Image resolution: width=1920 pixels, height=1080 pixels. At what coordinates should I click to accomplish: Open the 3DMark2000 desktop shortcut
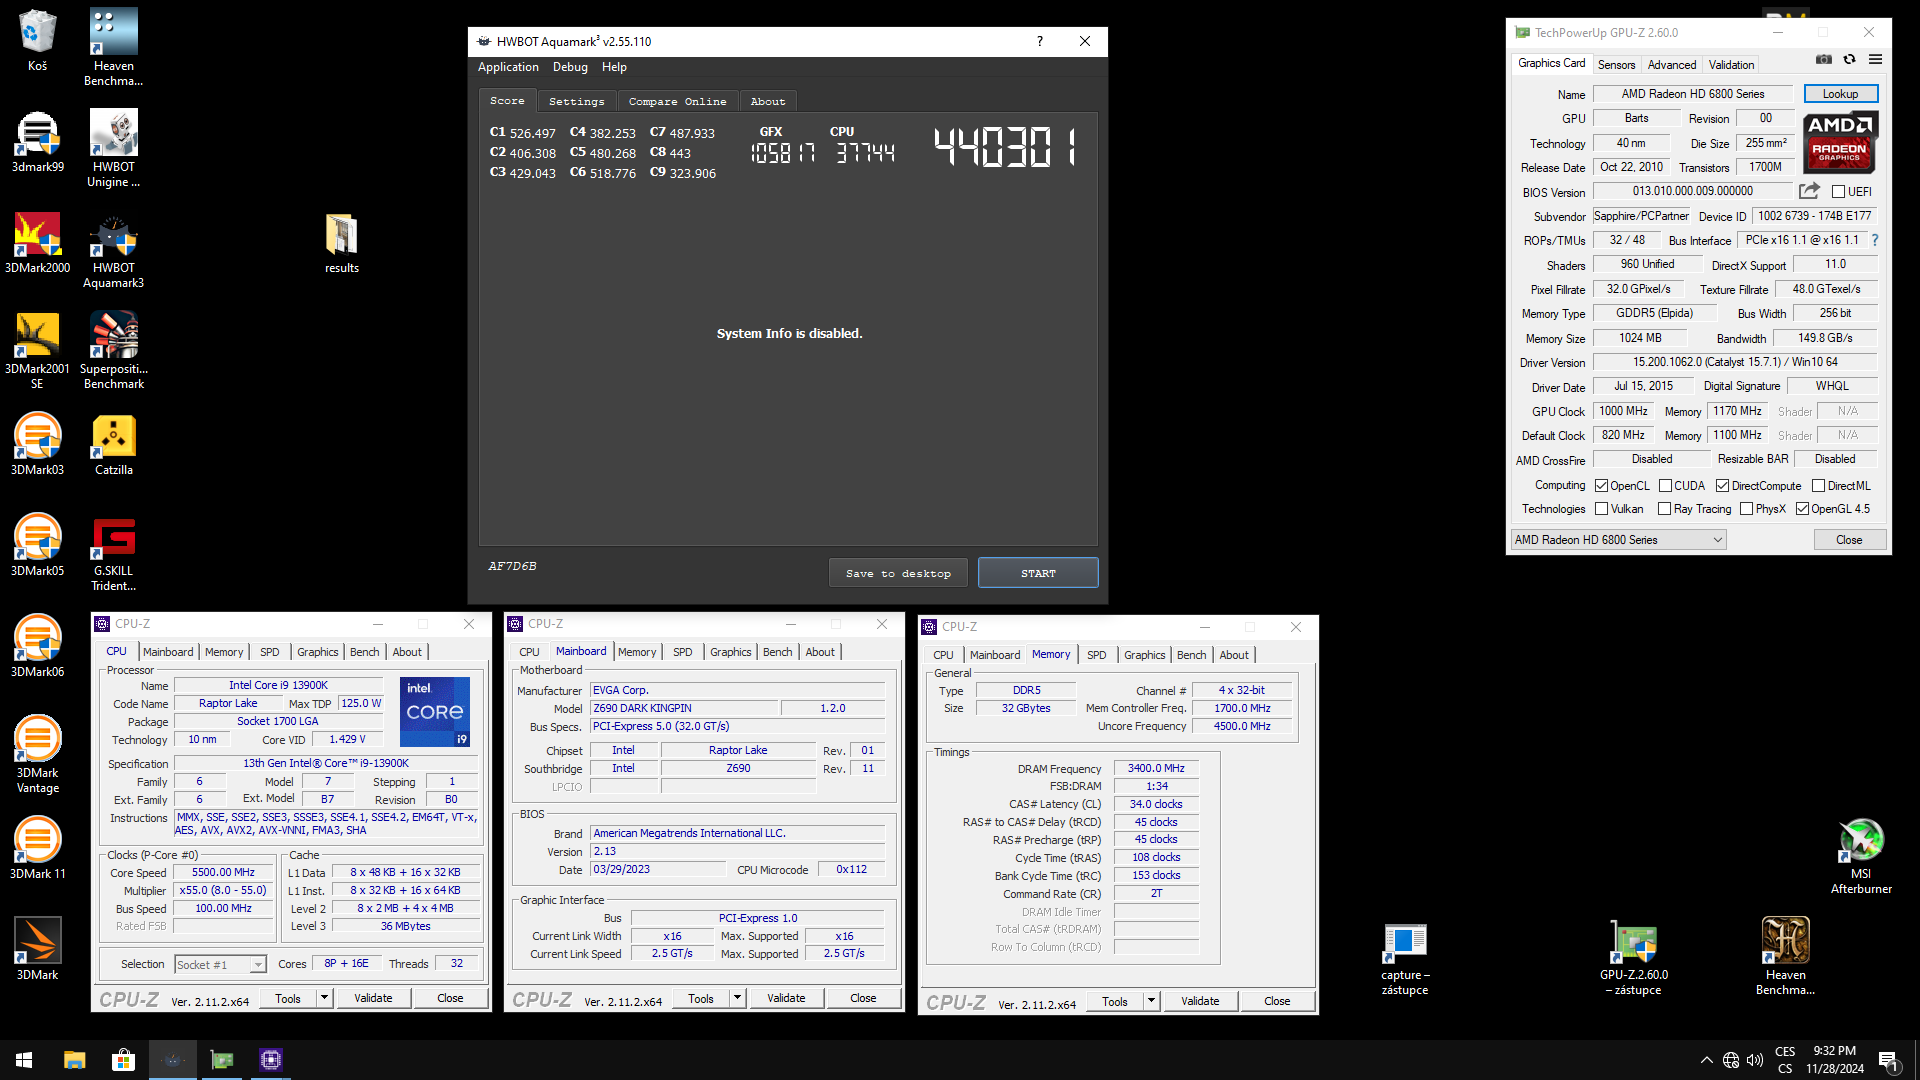click(37, 243)
